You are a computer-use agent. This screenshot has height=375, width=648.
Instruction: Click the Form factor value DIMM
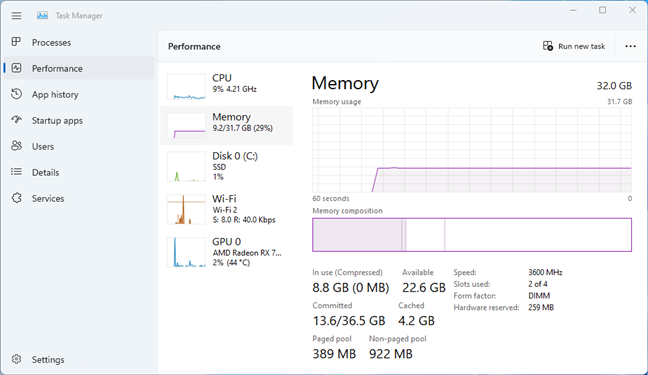coord(539,296)
